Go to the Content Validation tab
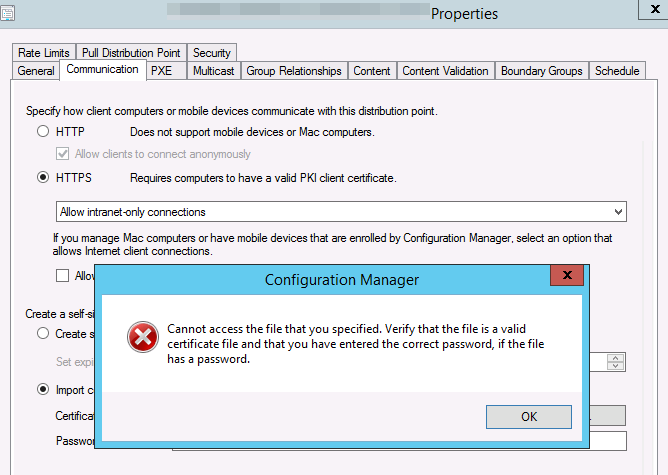The image size is (668, 475). [x=445, y=71]
